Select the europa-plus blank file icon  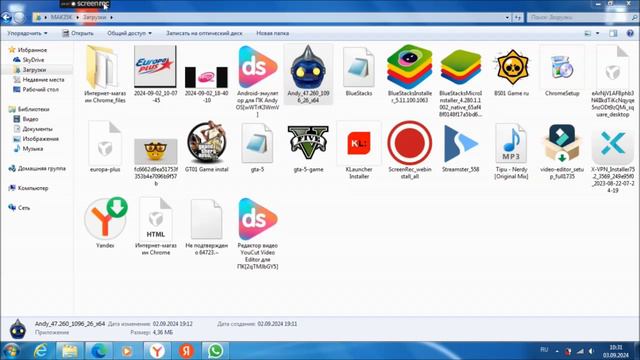click(x=105, y=143)
